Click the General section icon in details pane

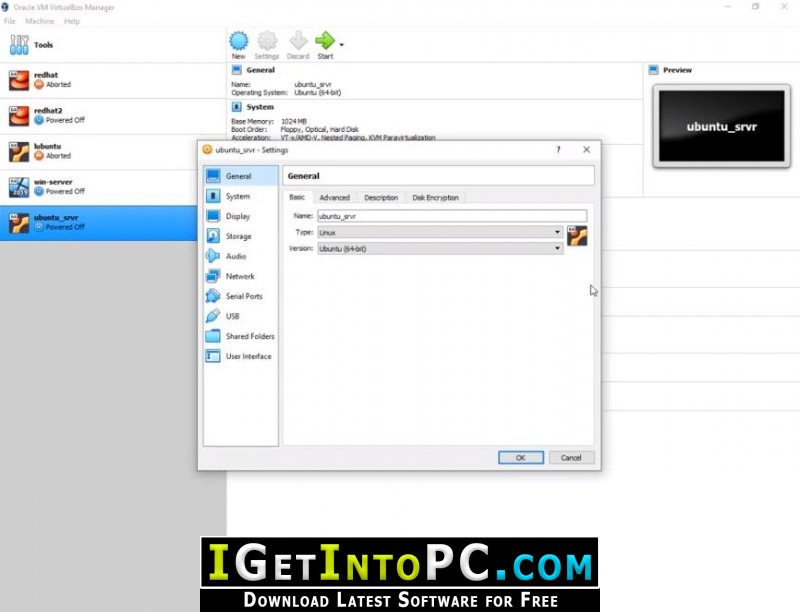coord(236,70)
